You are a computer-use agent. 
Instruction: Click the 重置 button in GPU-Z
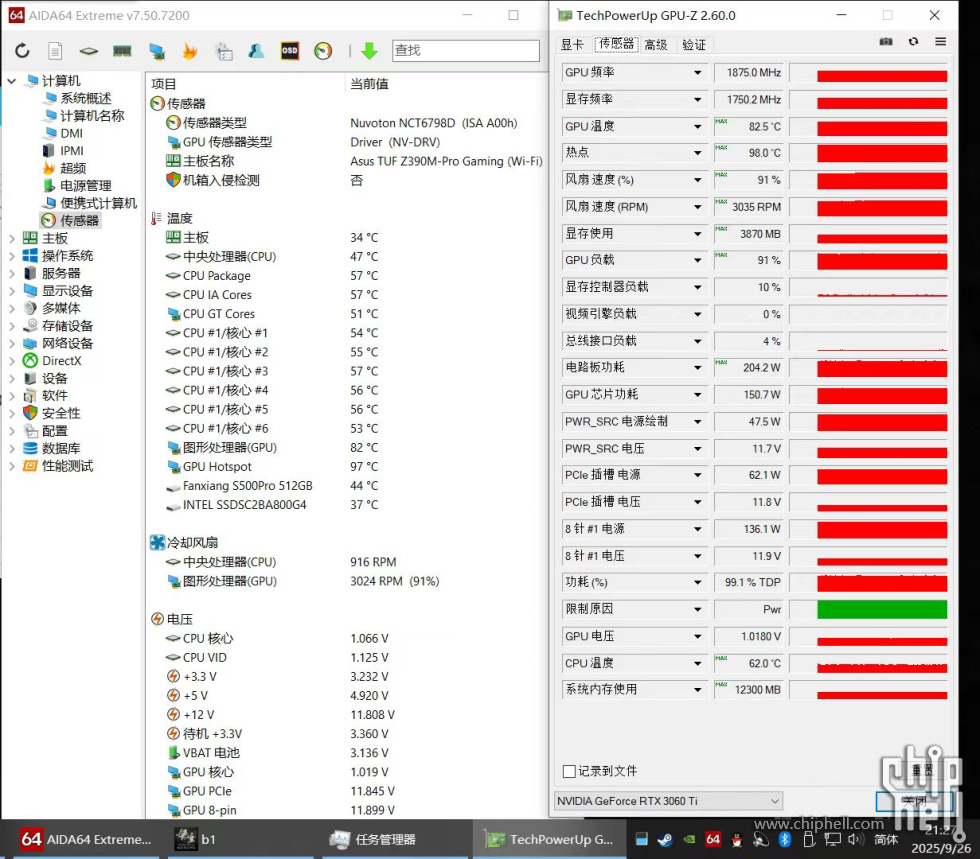pos(922,770)
